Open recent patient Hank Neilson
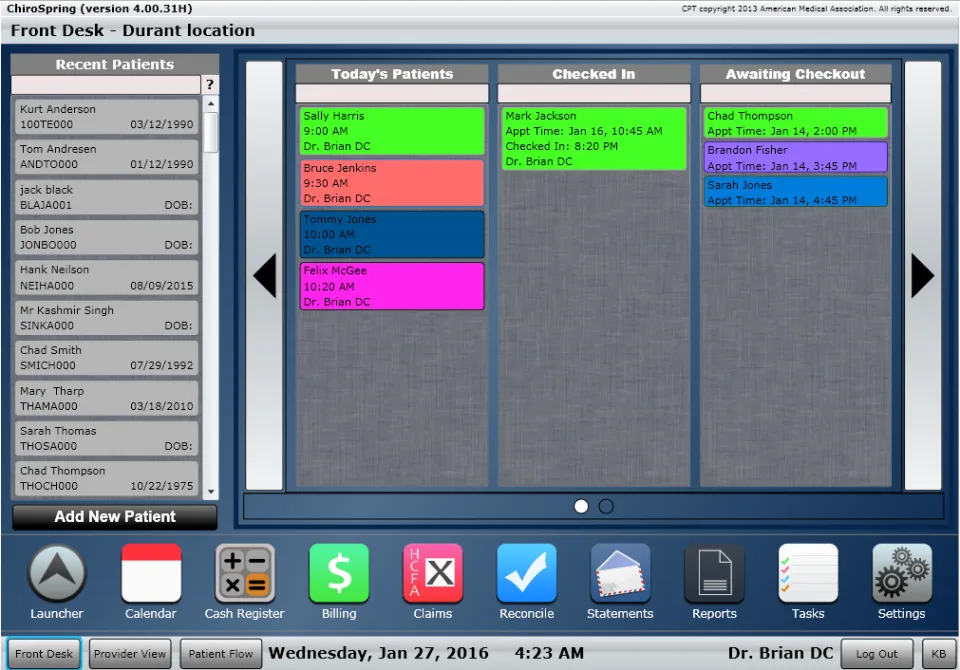The height and width of the screenshot is (670, 960). coord(107,277)
